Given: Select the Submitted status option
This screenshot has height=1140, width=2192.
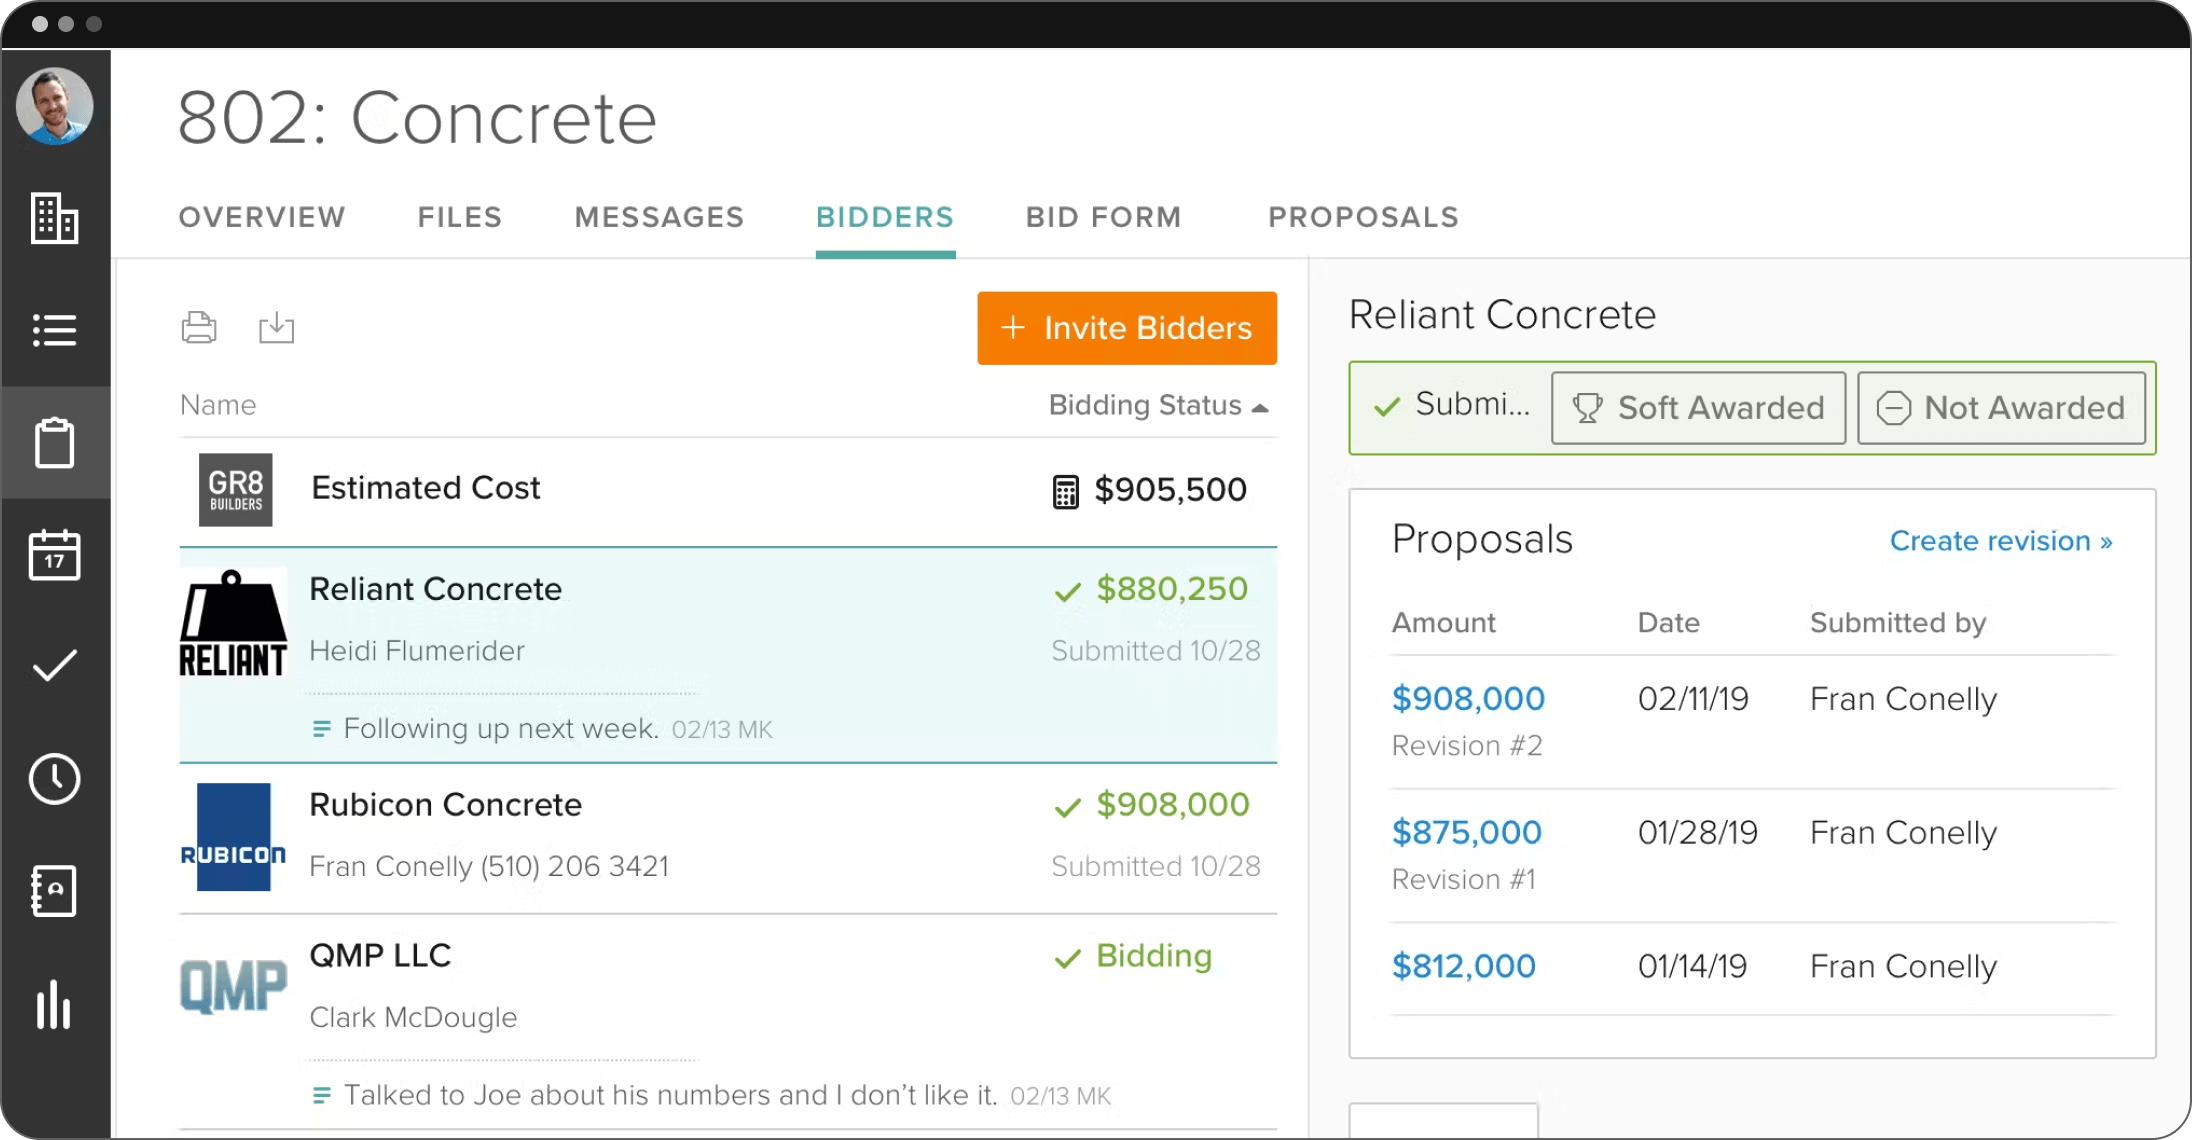Looking at the screenshot, I should tap(1452, 405).
